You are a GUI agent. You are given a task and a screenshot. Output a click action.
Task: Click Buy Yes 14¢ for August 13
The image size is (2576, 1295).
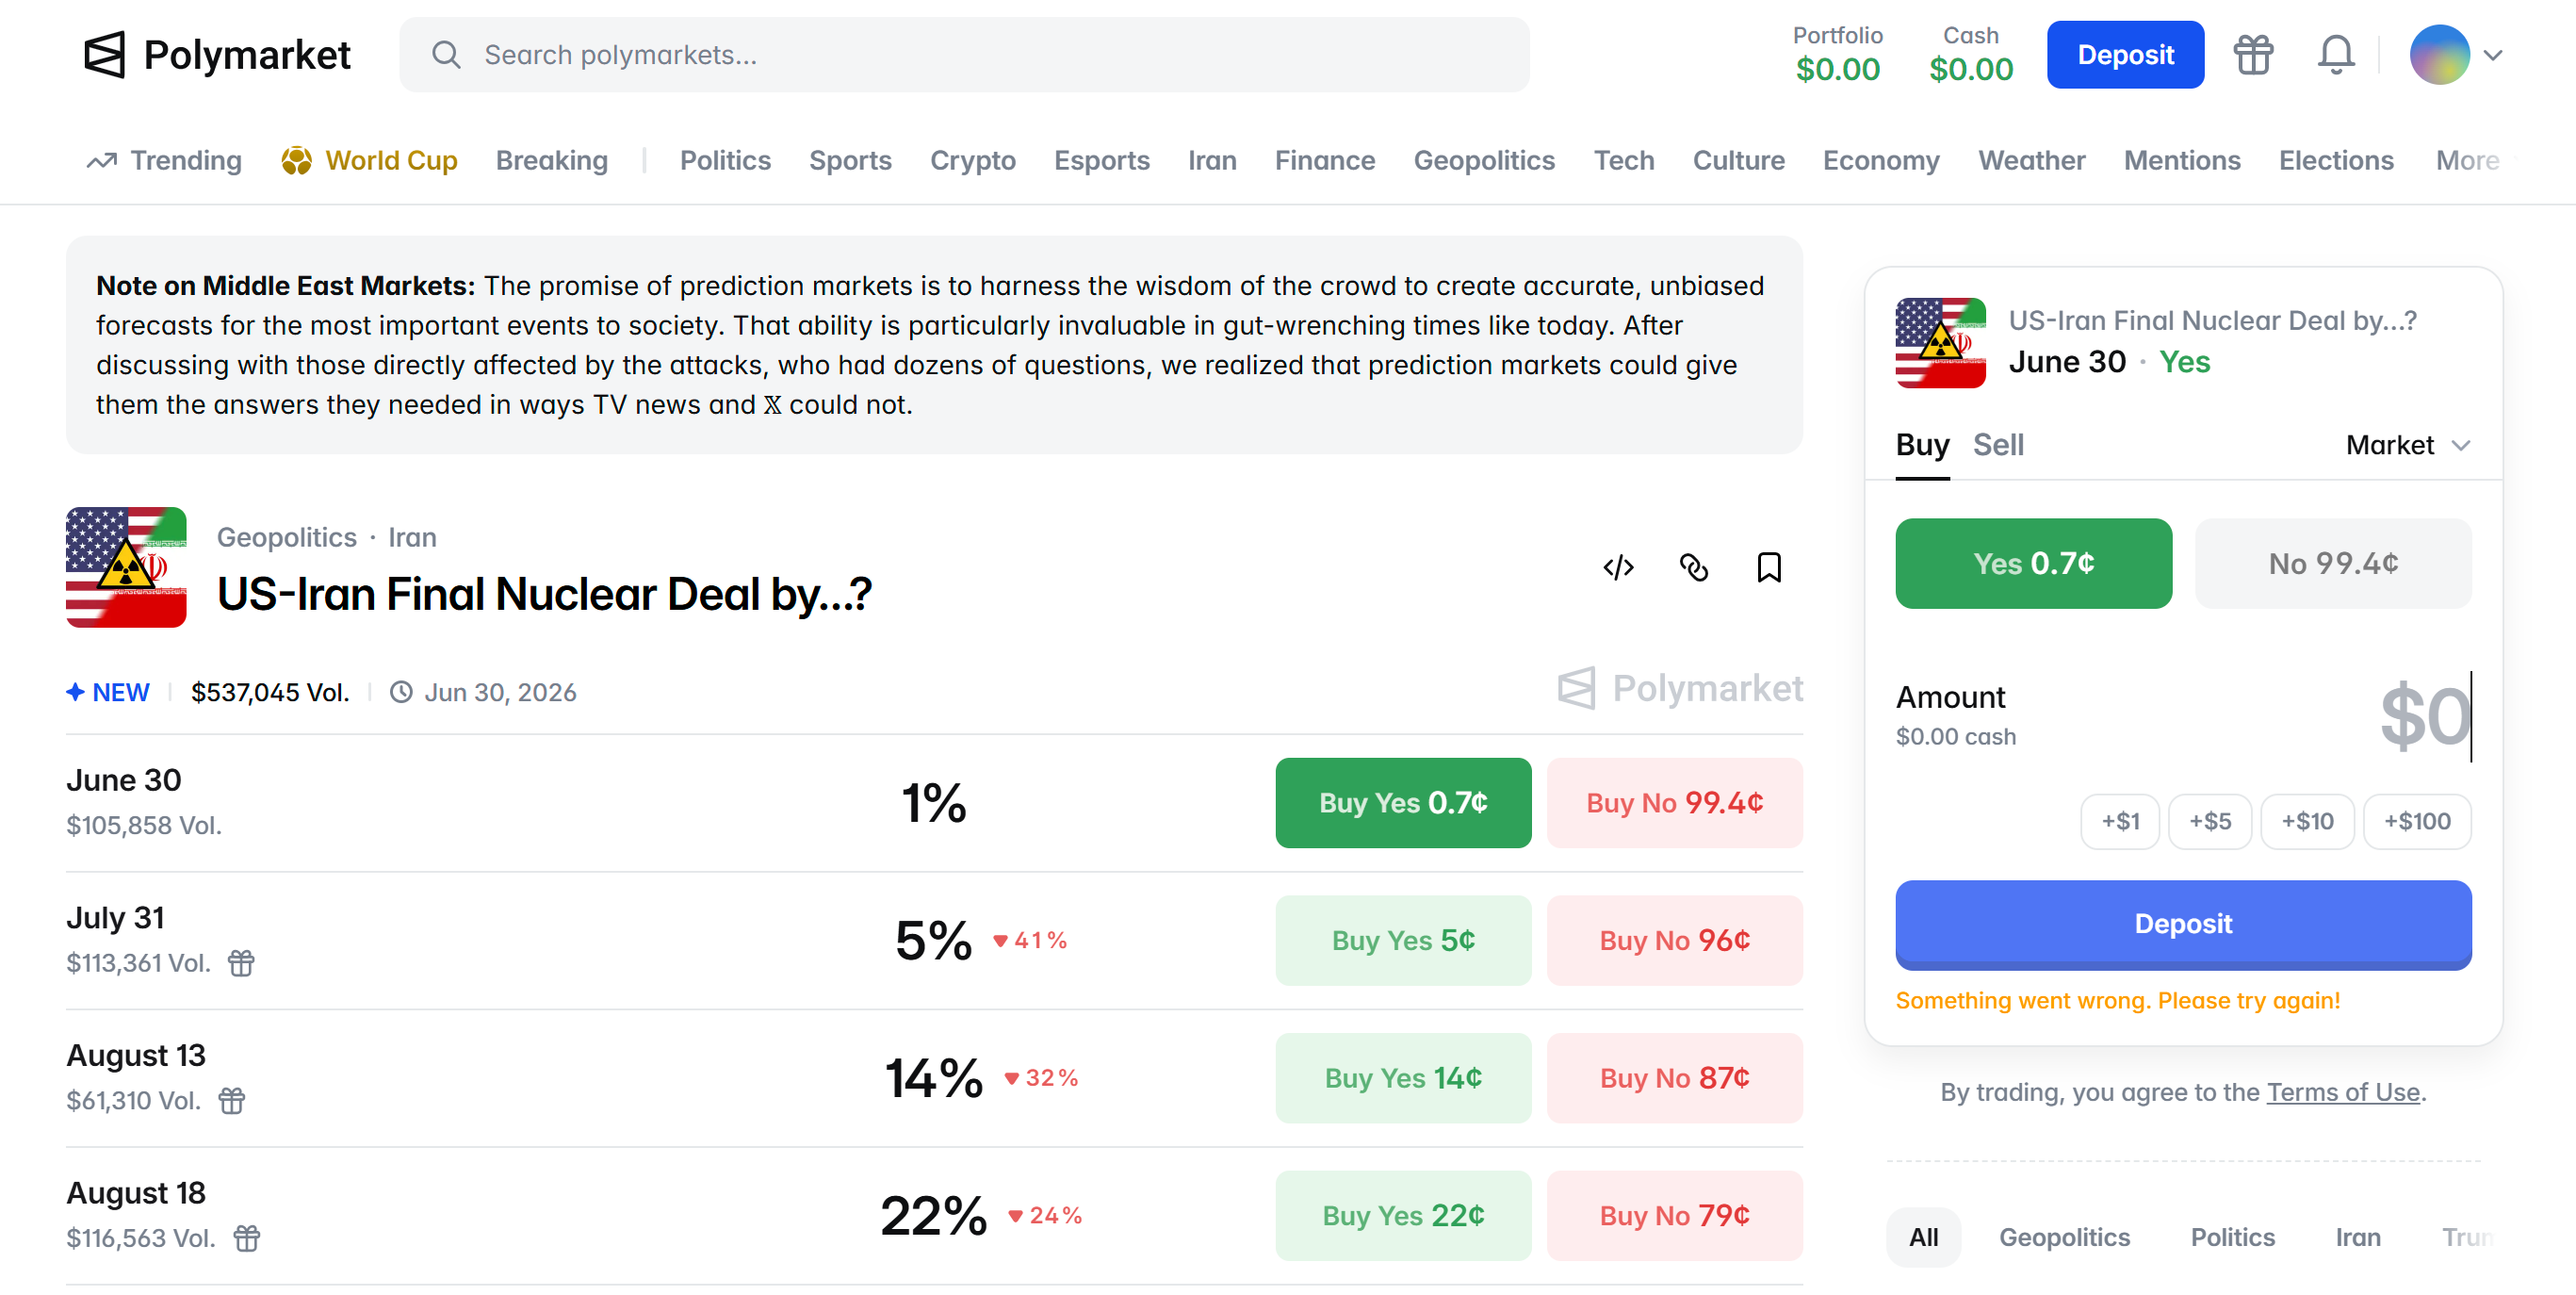[x=1402, y=1077]
